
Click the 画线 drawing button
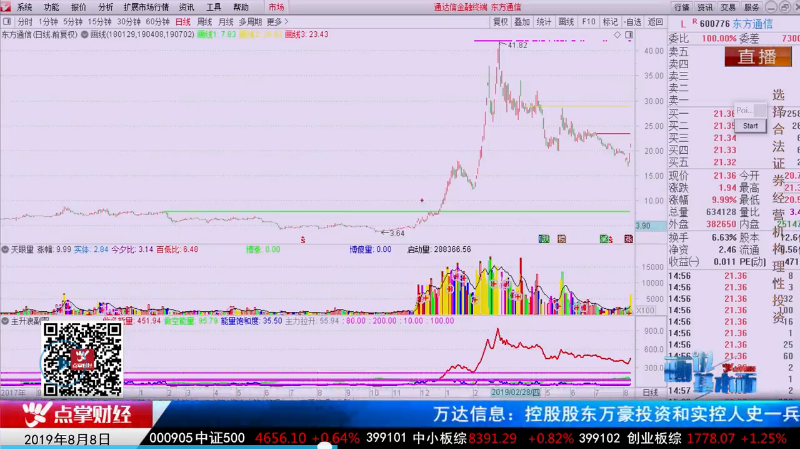pyautogui.click(x=566, y=22)
